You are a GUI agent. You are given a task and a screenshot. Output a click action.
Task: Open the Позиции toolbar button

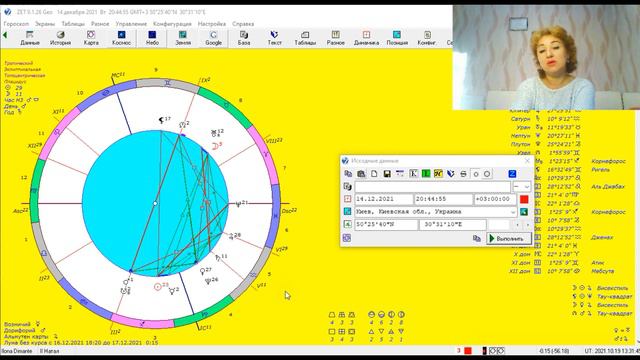[397, 38]
